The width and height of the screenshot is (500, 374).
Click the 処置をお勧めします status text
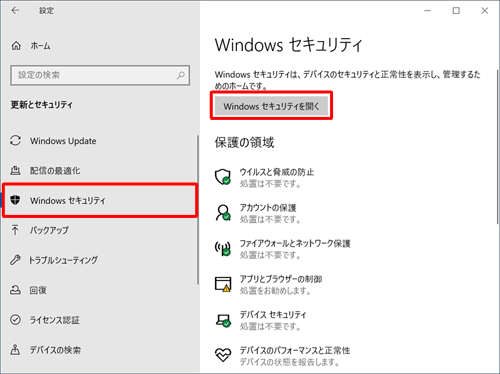275,291
